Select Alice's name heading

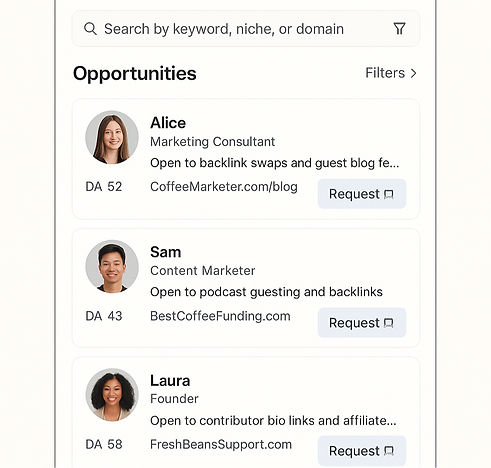(x=168, y=123)
